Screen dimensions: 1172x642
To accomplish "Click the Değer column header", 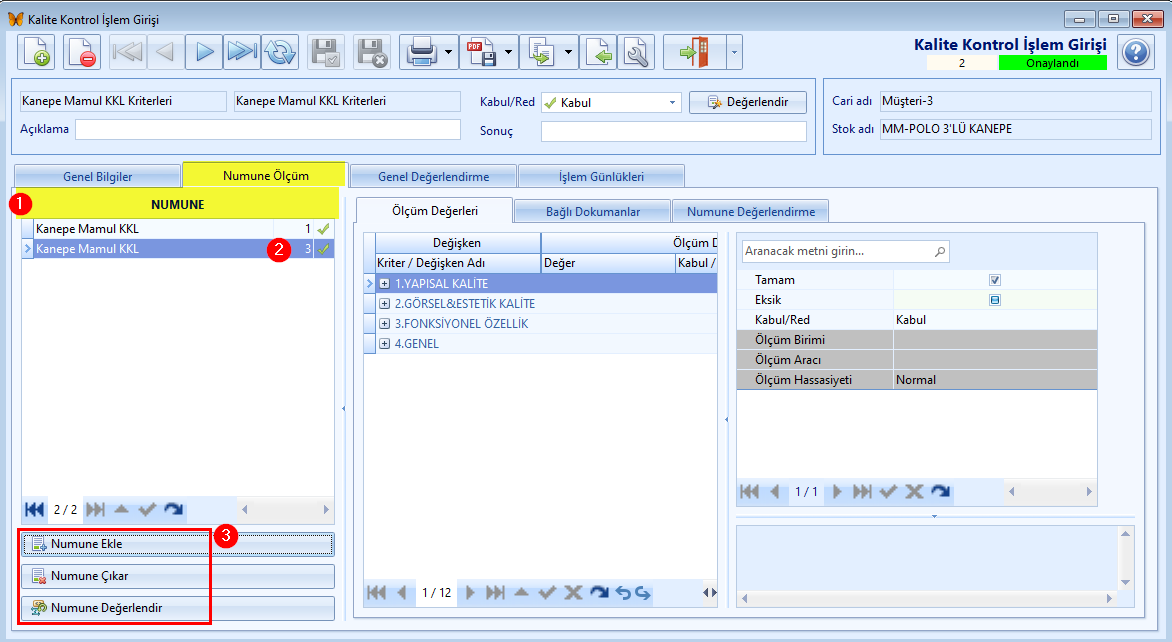I will point(608,263).
